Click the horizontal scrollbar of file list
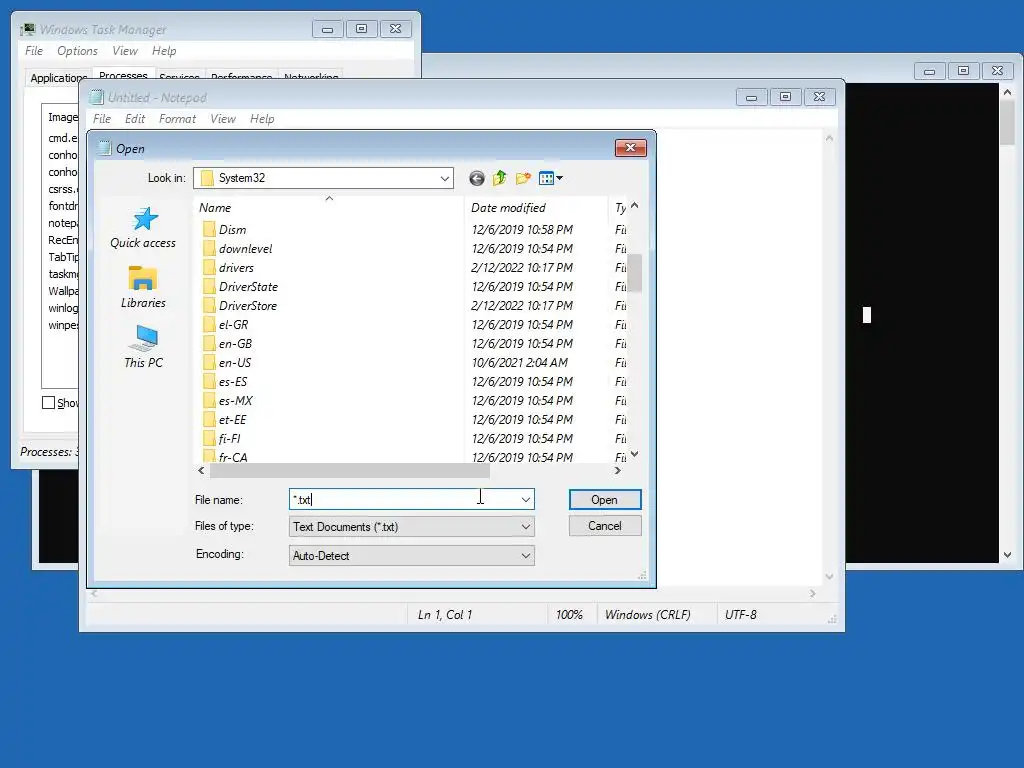This screenshot has width=1024, height=768. click(349, 470)
